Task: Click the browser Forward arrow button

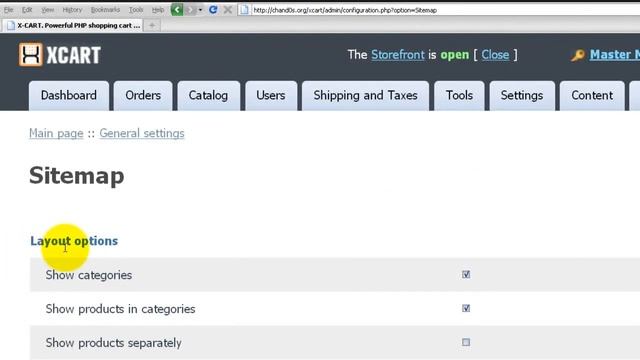Action: click(x=190, y=10)
